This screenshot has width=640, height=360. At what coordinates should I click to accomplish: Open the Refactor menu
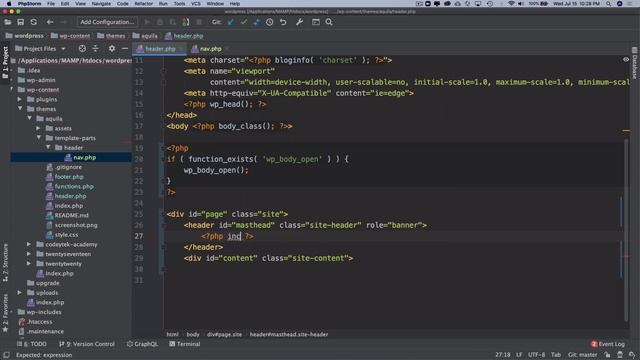[144, 4]
